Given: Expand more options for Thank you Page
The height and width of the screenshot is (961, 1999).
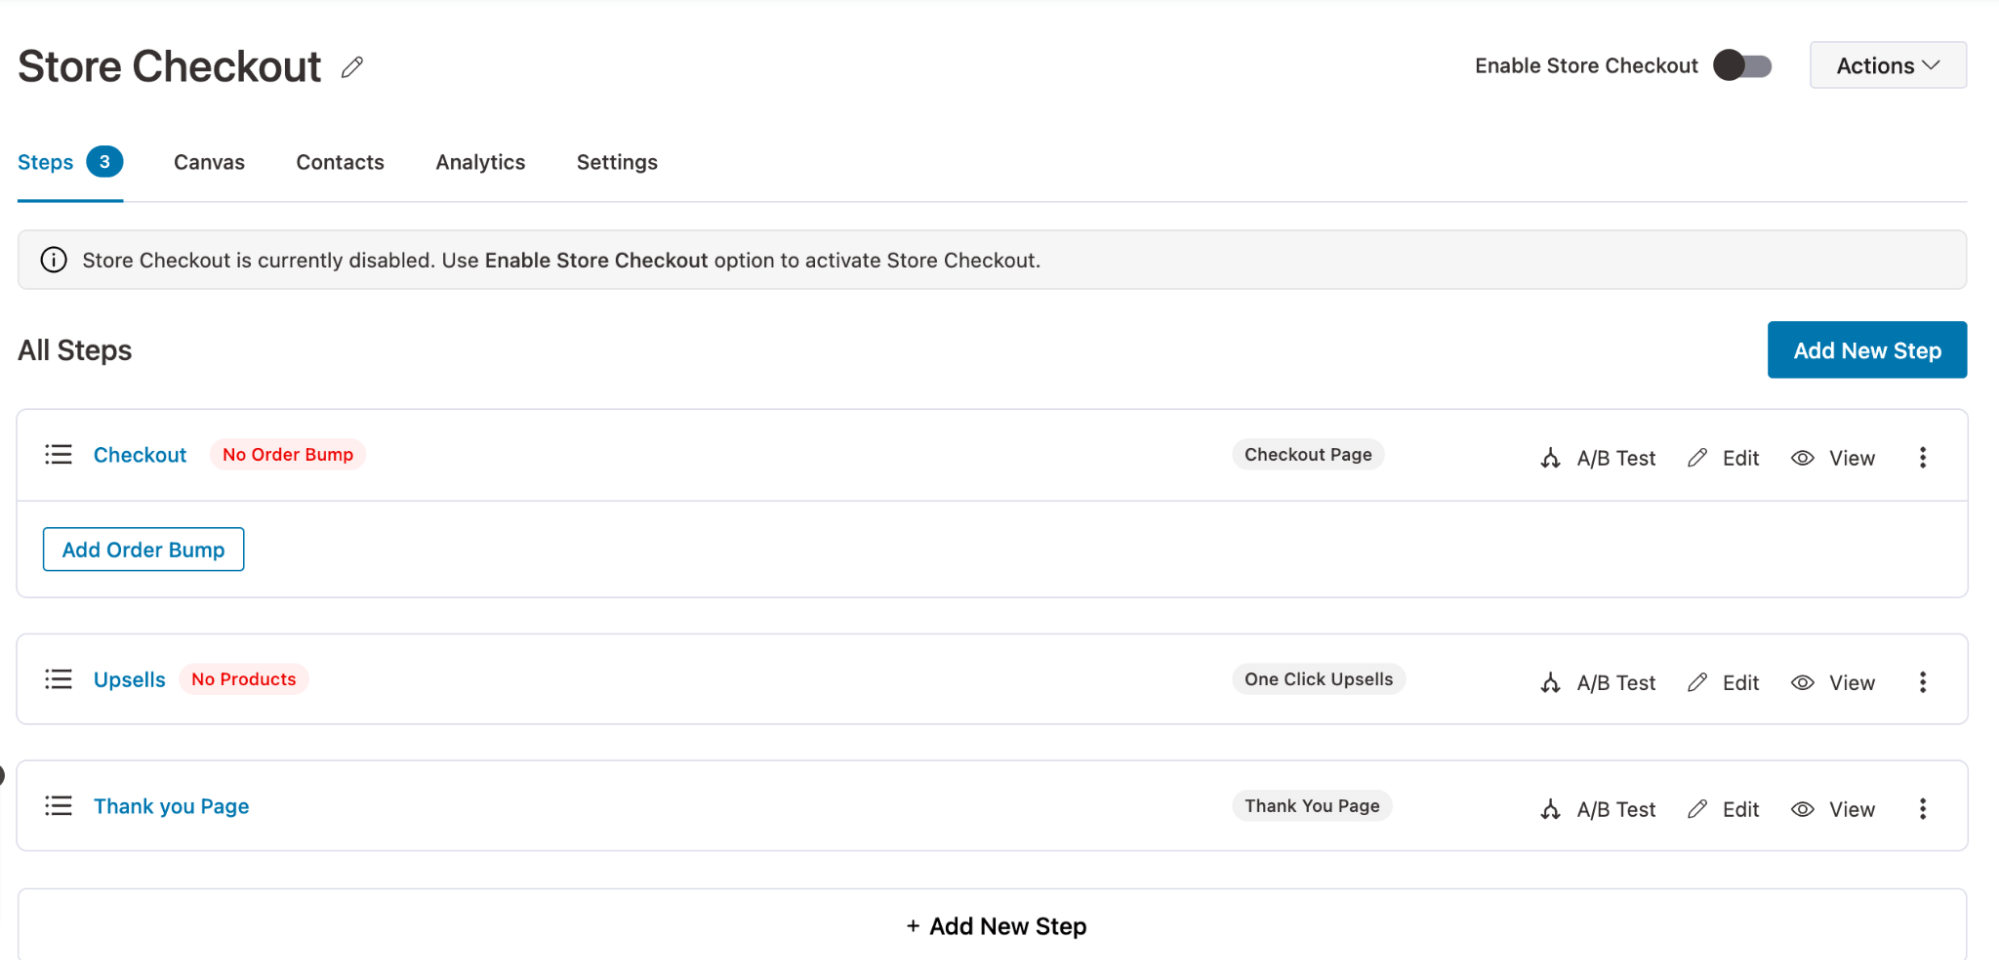Looking at the screenshot, I should click(x=1922, y=809).
